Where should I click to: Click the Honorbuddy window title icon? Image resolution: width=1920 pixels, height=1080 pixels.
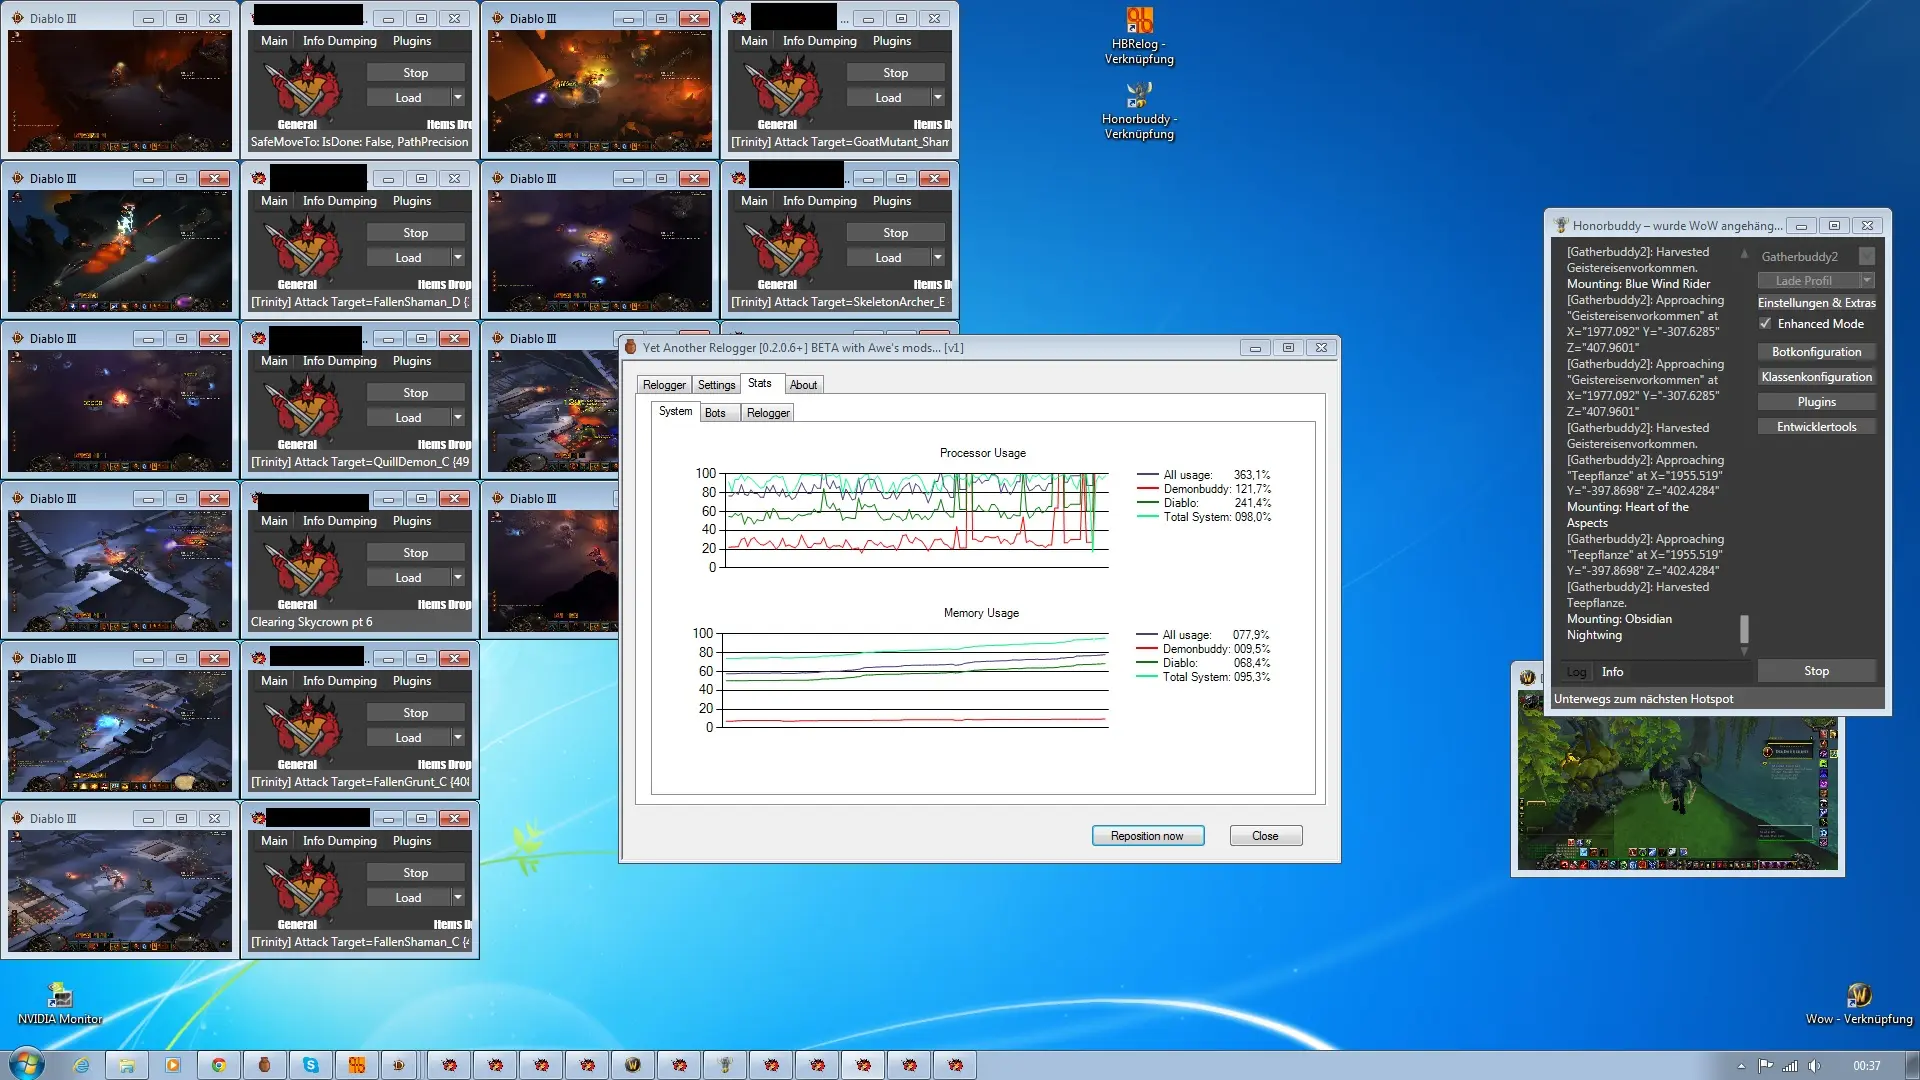(x=1560, y=225)
